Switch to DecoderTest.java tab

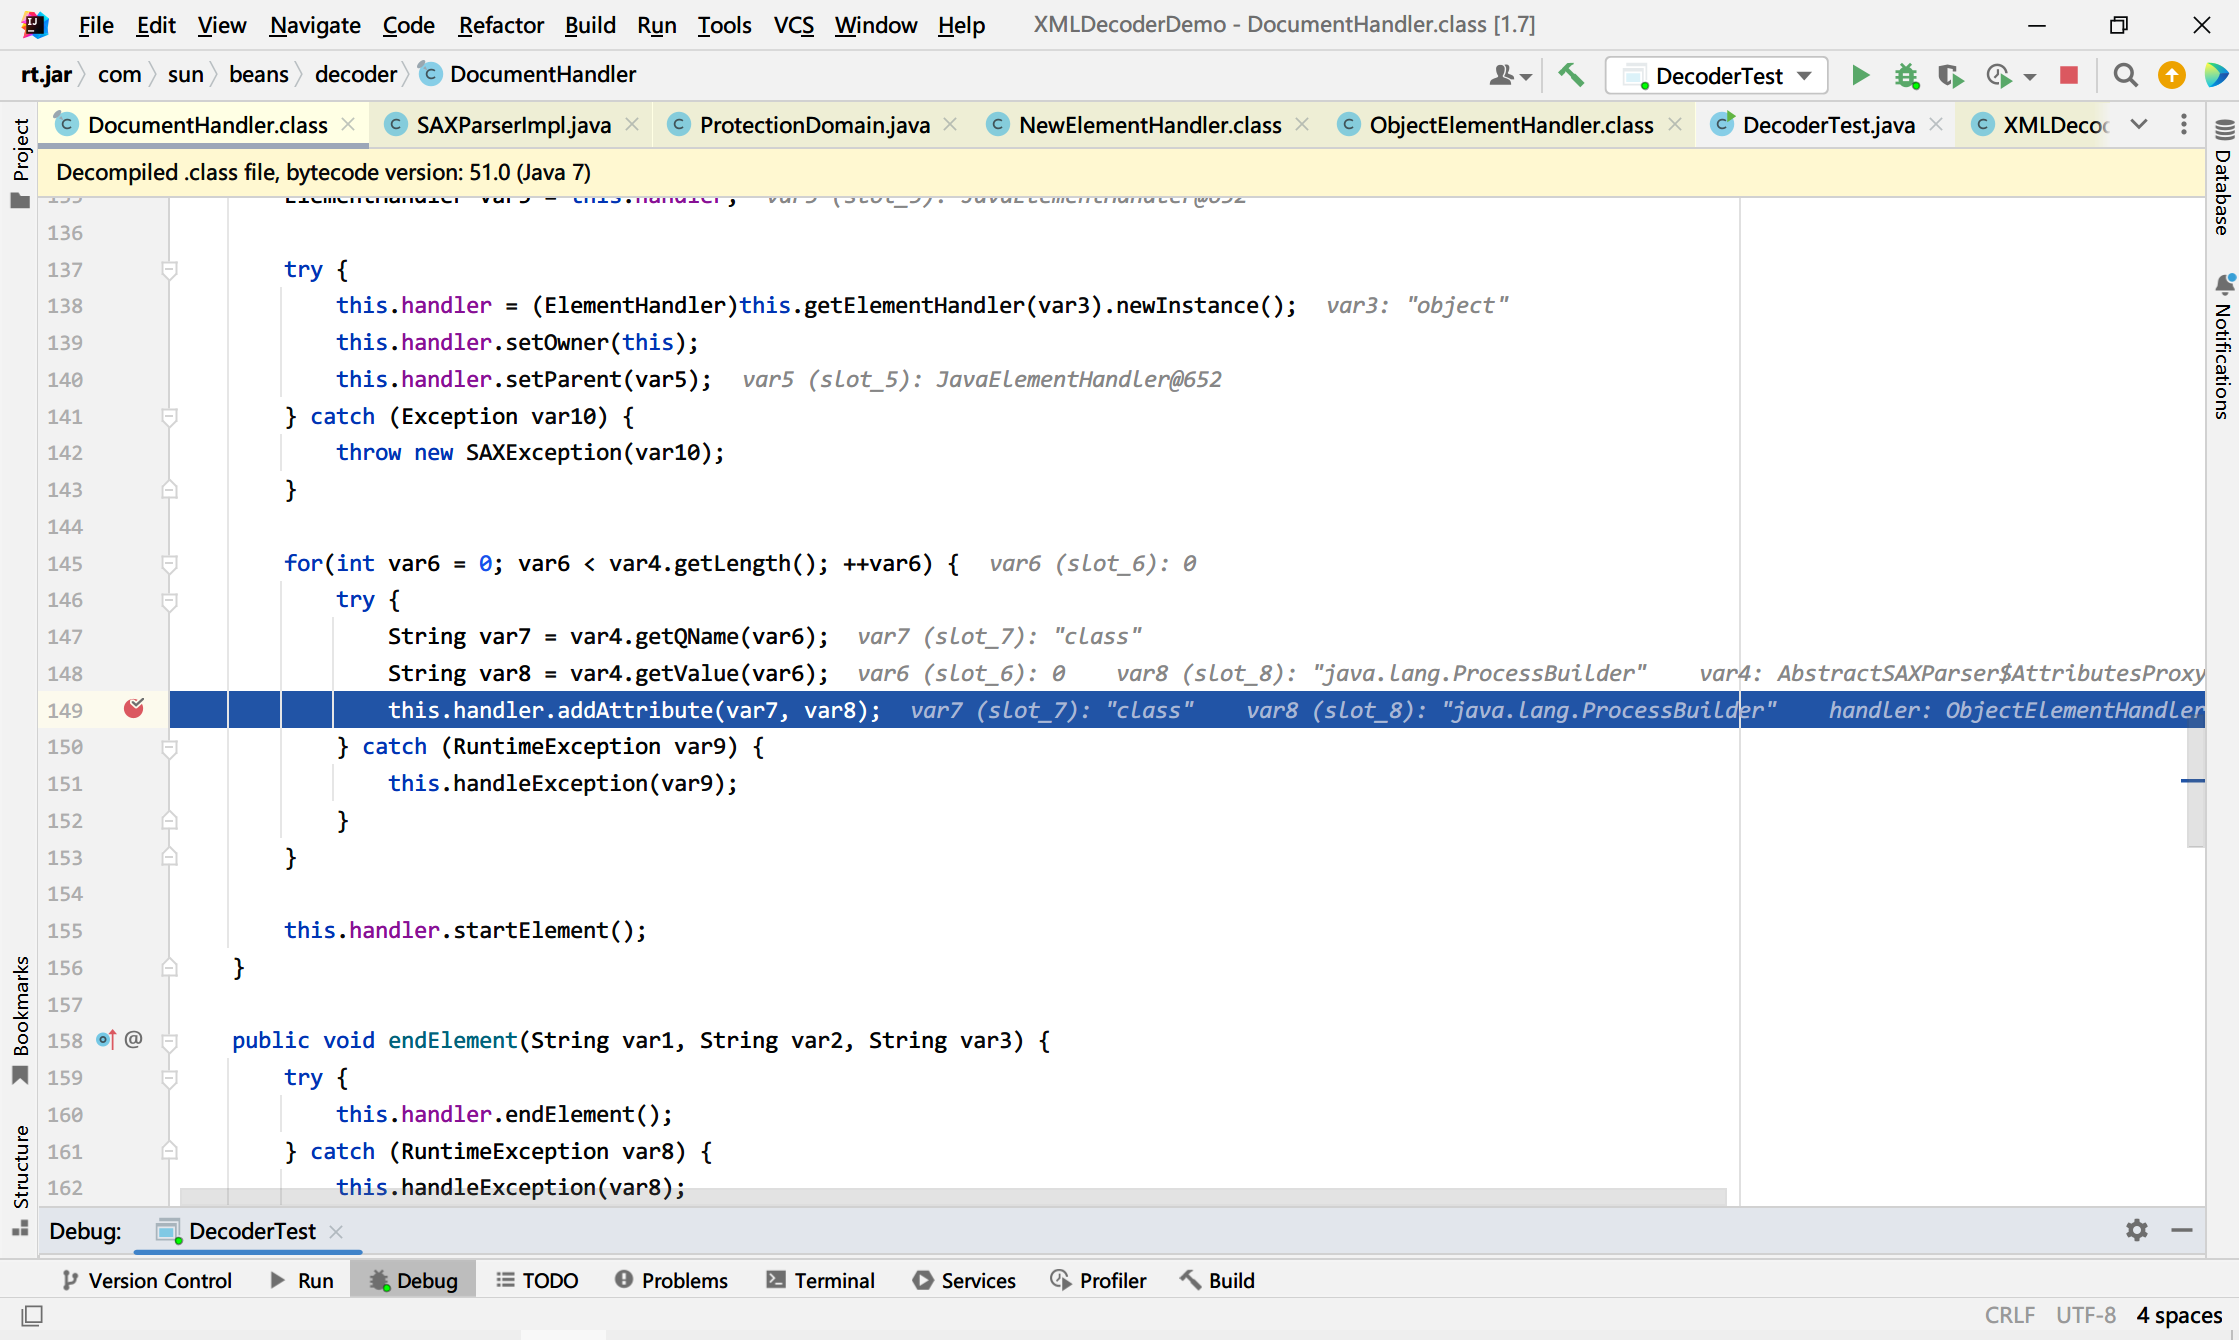point(1828,125)
